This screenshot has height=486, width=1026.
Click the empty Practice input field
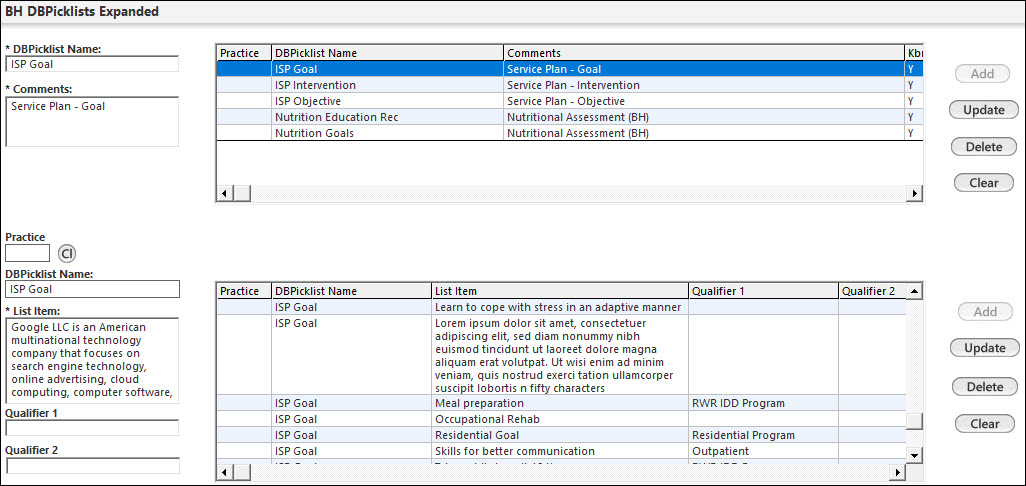pos(27,254)
